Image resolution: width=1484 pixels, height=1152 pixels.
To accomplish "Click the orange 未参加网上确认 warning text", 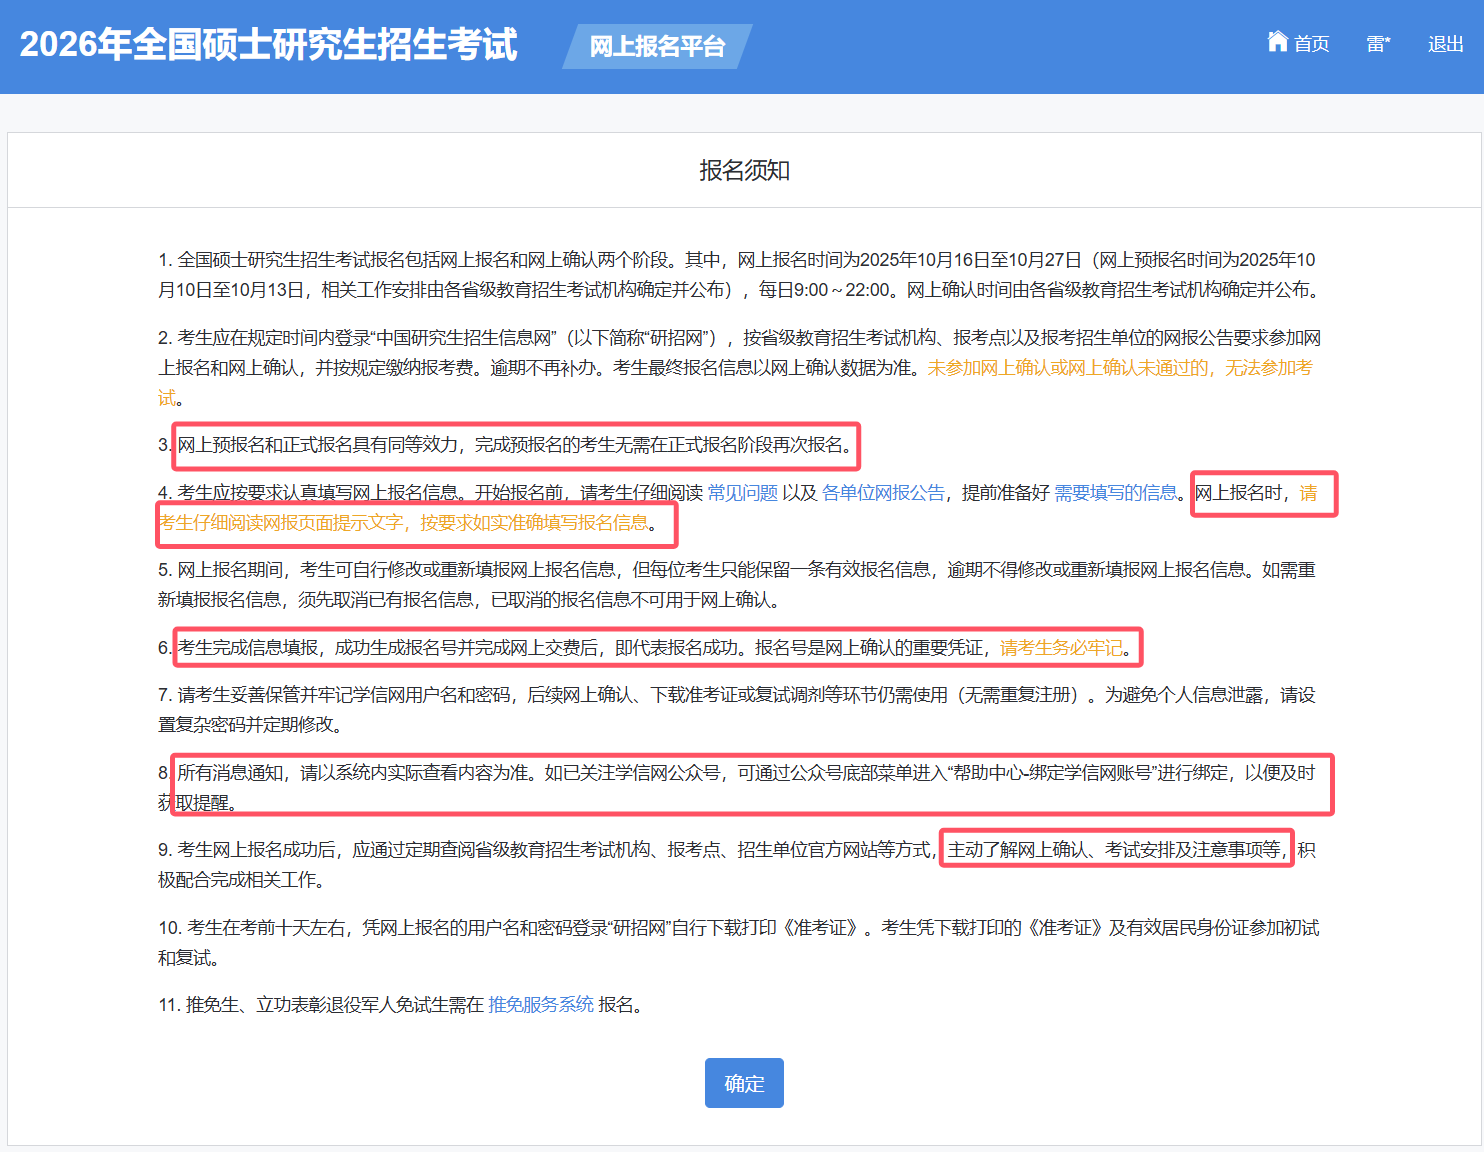I will pyautogui.click(x=1118, y=368).
